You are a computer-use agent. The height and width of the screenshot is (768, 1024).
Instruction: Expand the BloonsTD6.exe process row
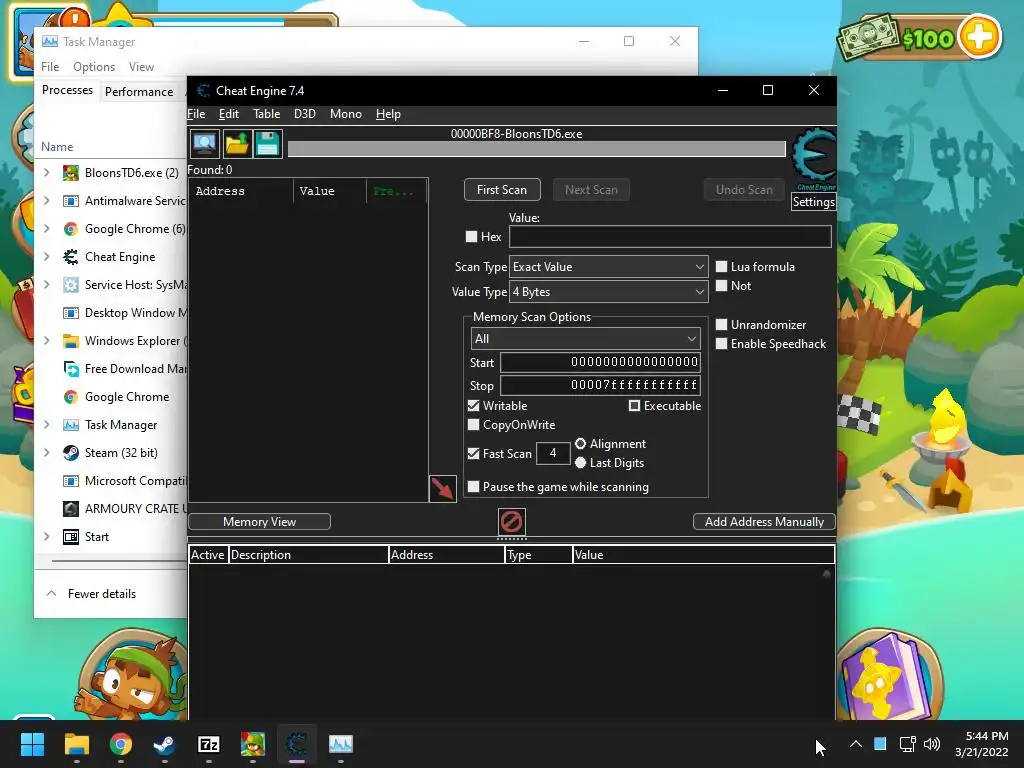coord(46,173)
